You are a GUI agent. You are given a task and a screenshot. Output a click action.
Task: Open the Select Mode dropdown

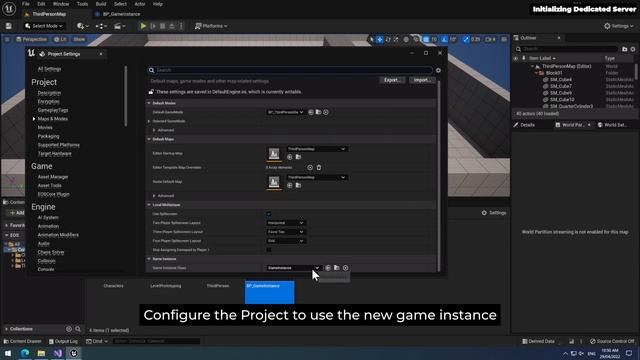[x=44, y=26]
